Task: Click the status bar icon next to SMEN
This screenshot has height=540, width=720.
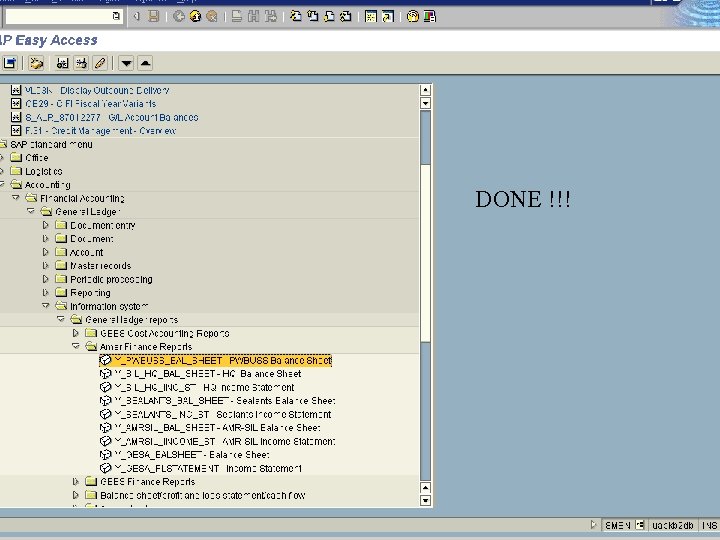Action: [640, 525]
